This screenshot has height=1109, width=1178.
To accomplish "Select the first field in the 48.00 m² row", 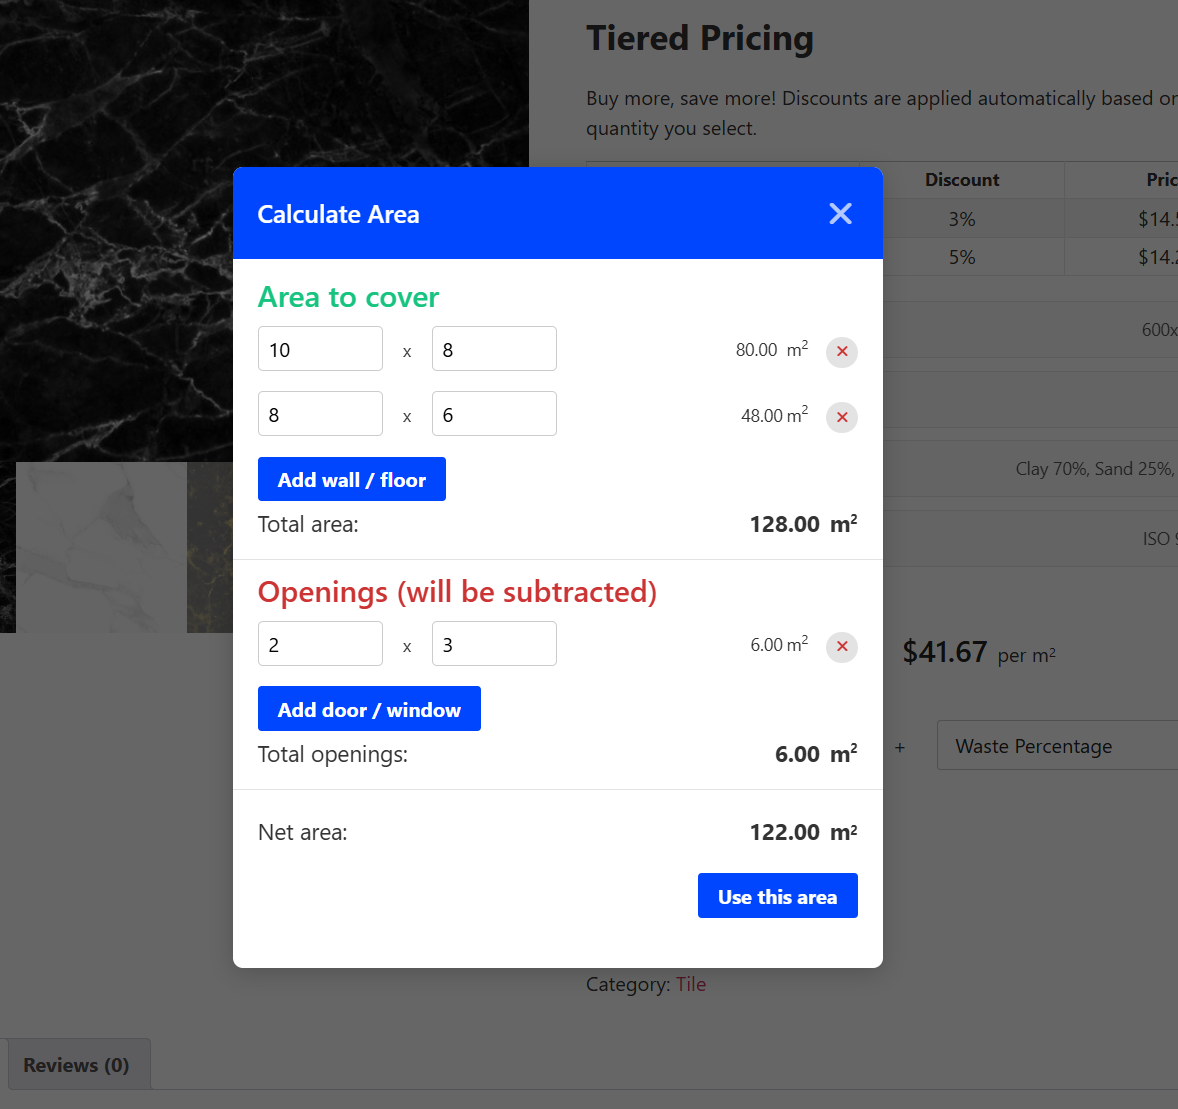I will coord(320,414).
